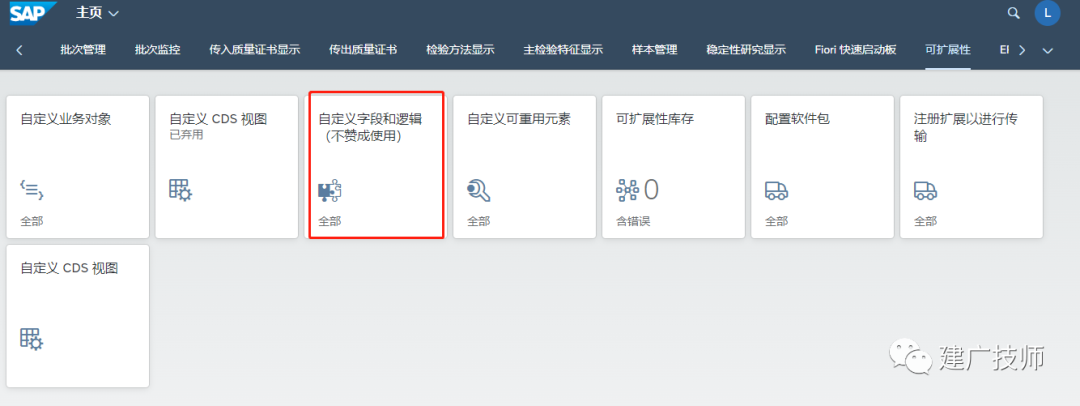Go to the 稳定性研究显示 tab
The width and height of the screenshot is (1080, 406).
pos(746,50)
